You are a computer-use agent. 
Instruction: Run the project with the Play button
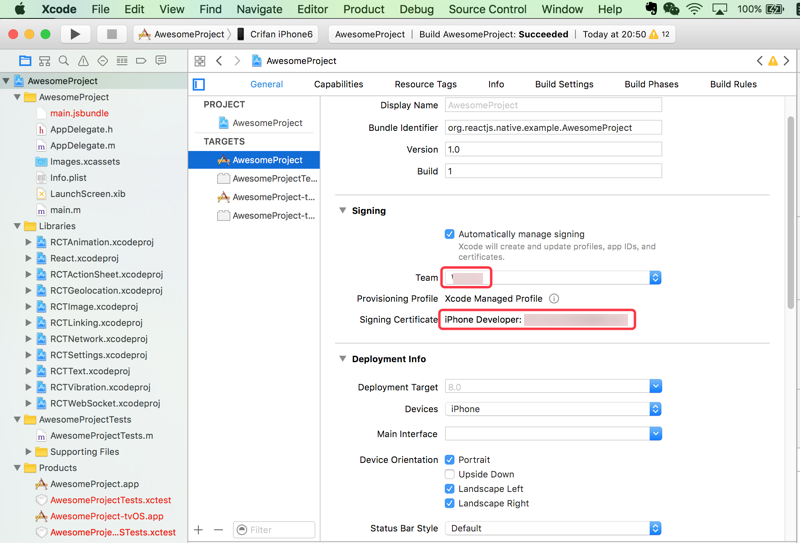pos(76,34)
